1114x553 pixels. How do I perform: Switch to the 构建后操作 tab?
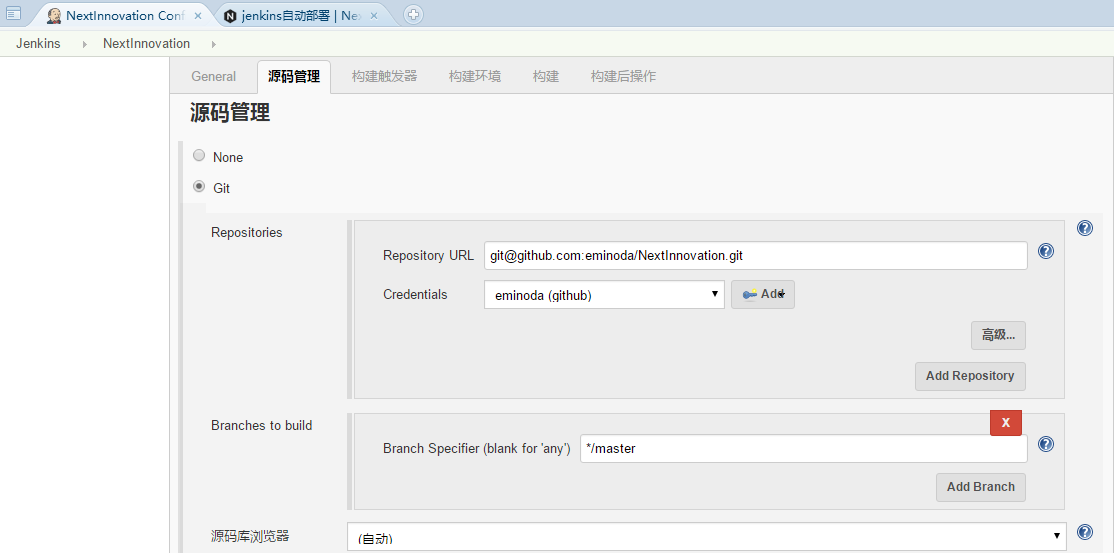pos(623,77)
